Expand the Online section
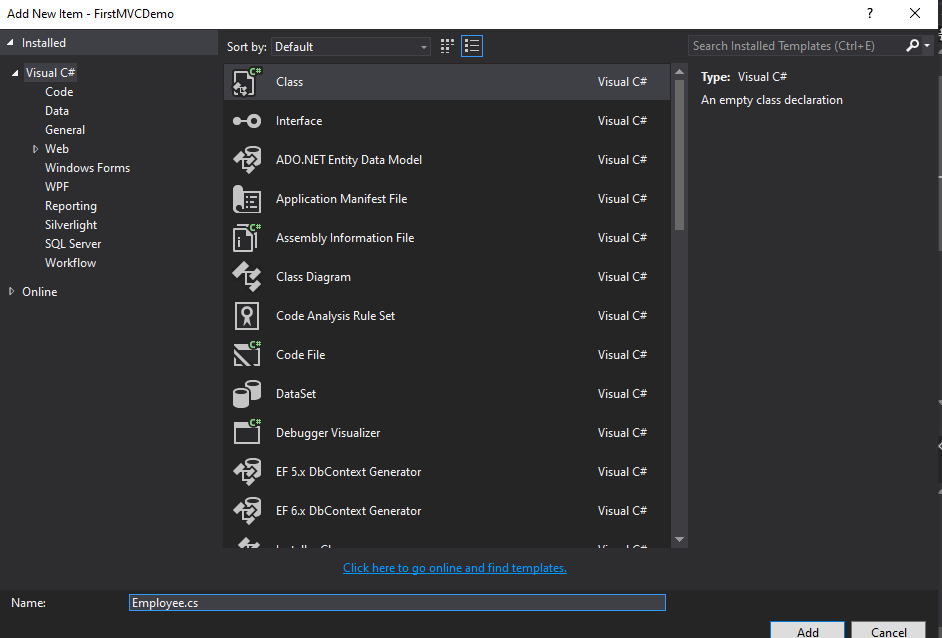Viewport: 942px width, 638px height. point(11,291)
